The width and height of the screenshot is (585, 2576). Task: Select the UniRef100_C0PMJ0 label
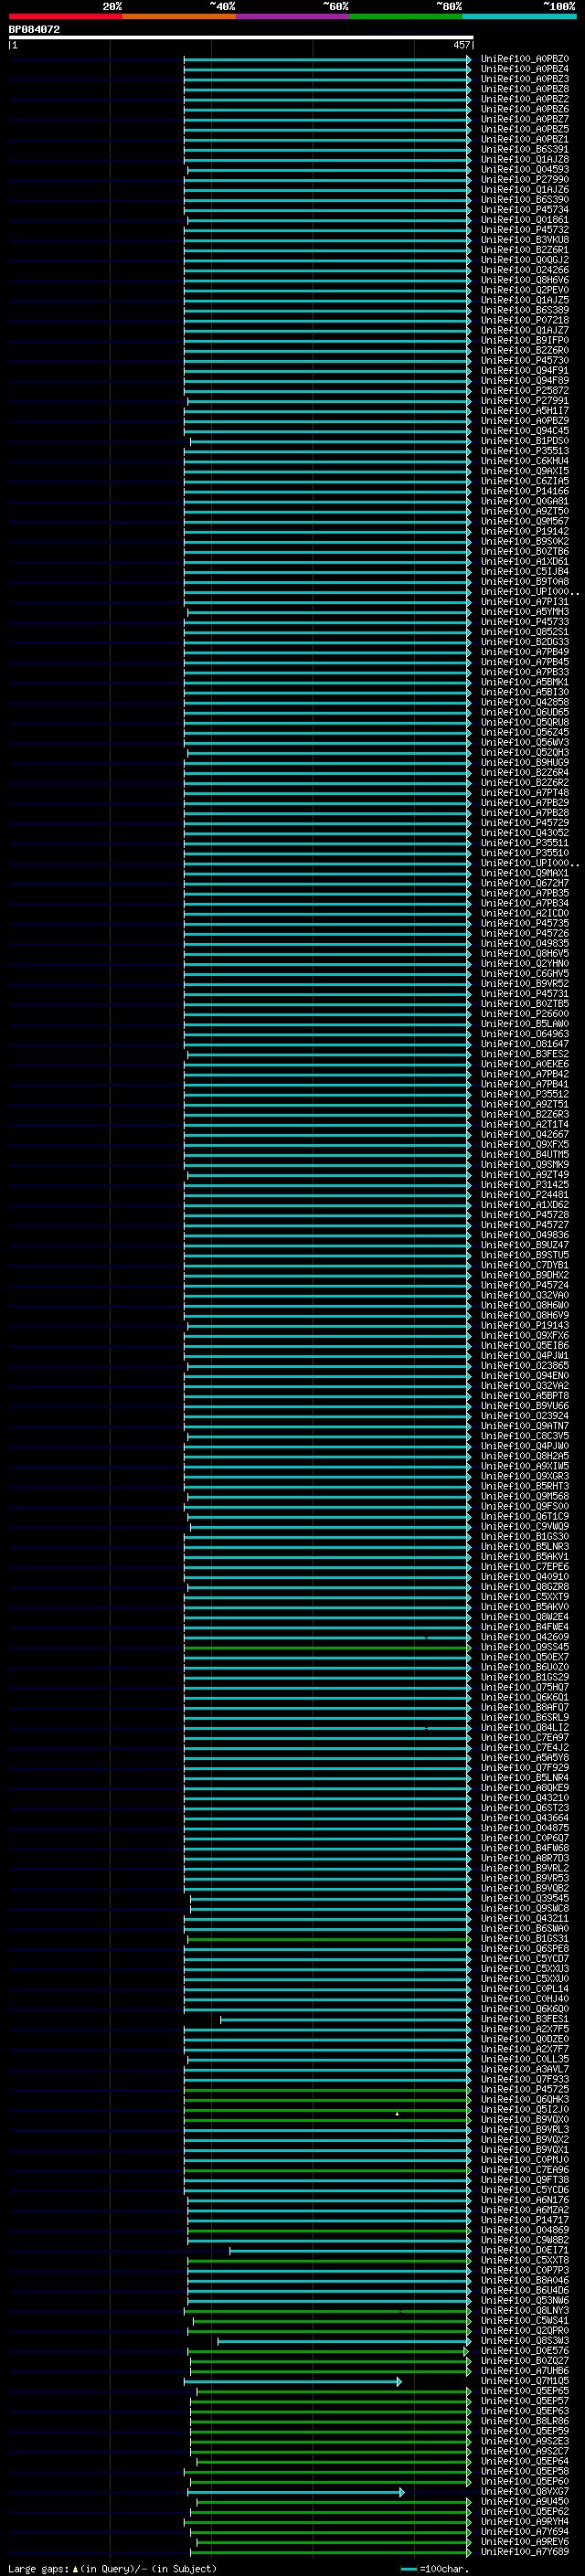coord(525,2159)
